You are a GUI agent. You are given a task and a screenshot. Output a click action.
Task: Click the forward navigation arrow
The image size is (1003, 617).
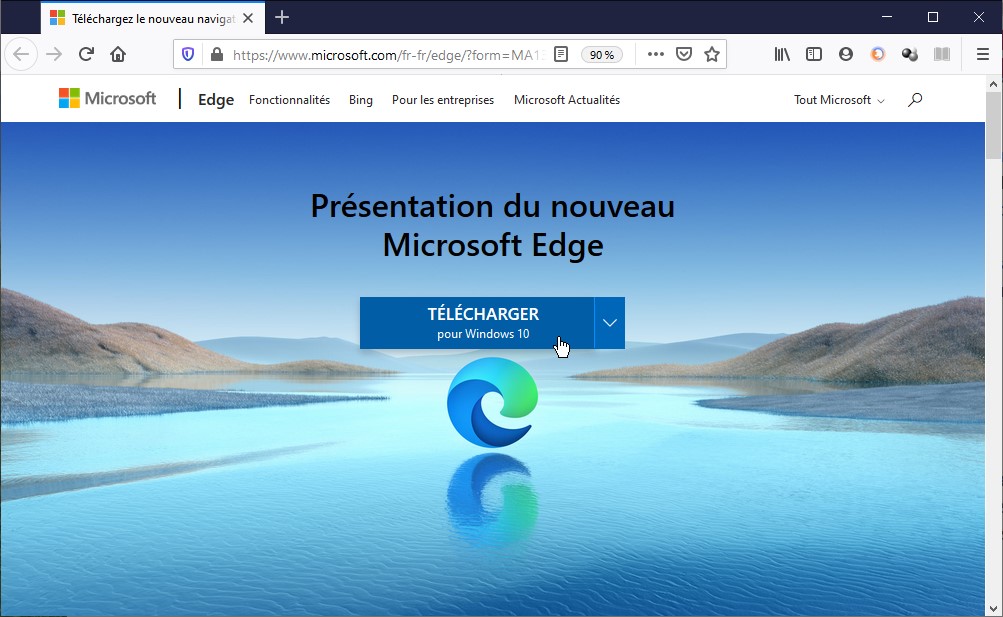point(54,54)
